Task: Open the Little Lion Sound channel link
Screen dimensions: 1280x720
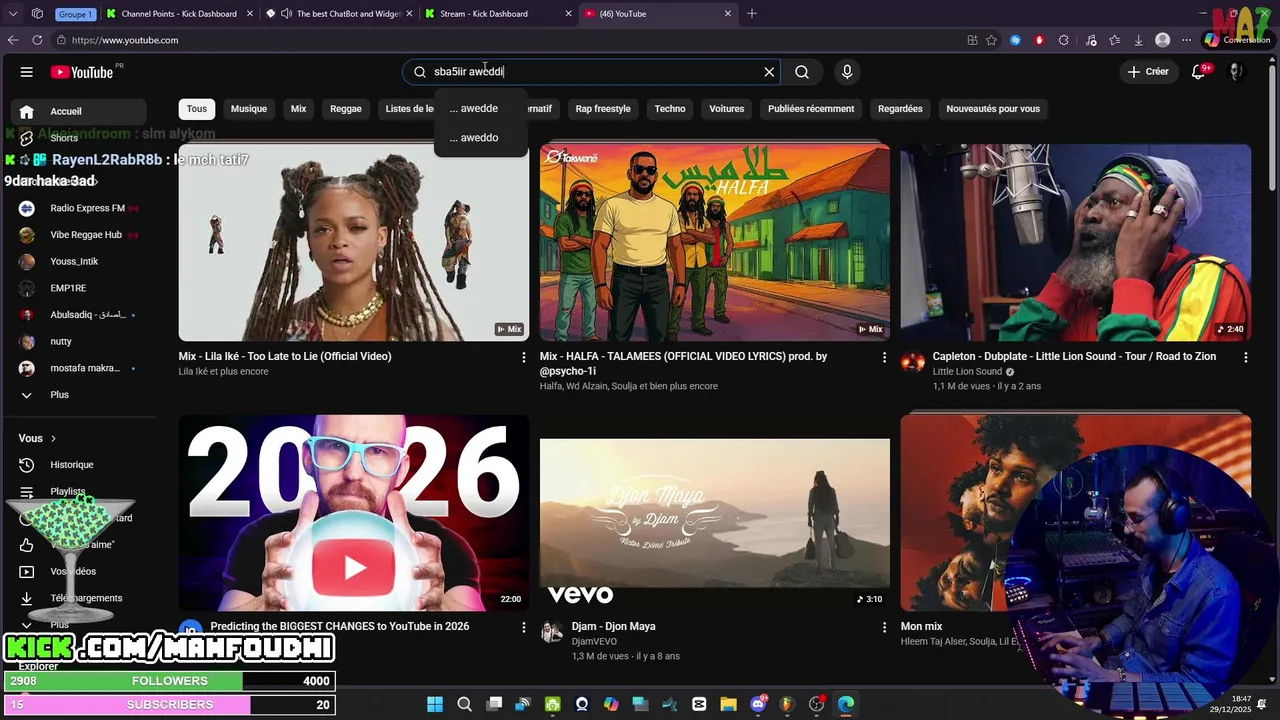Action: coord(967,372)
